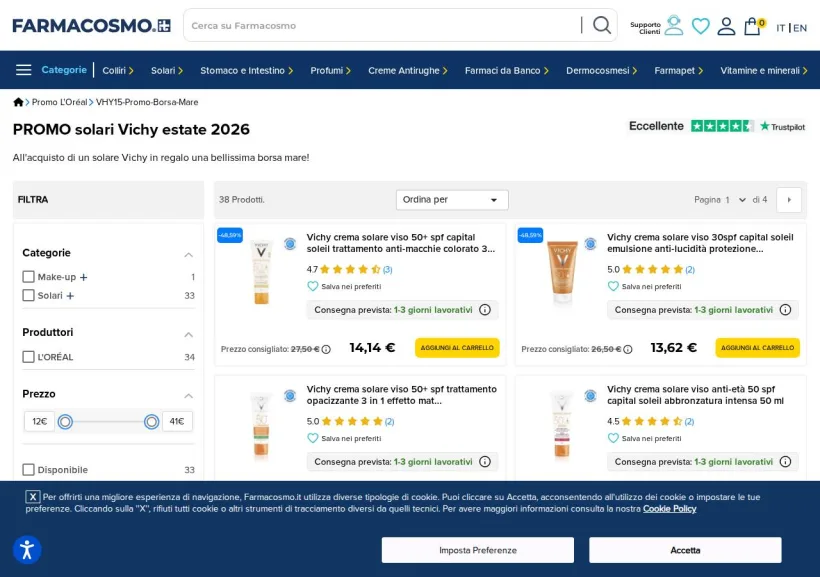Image resolution: width=820 pixels, height=577 pixels.
Task: Click the 12€ minimum price field
Action: coord(39,421)
